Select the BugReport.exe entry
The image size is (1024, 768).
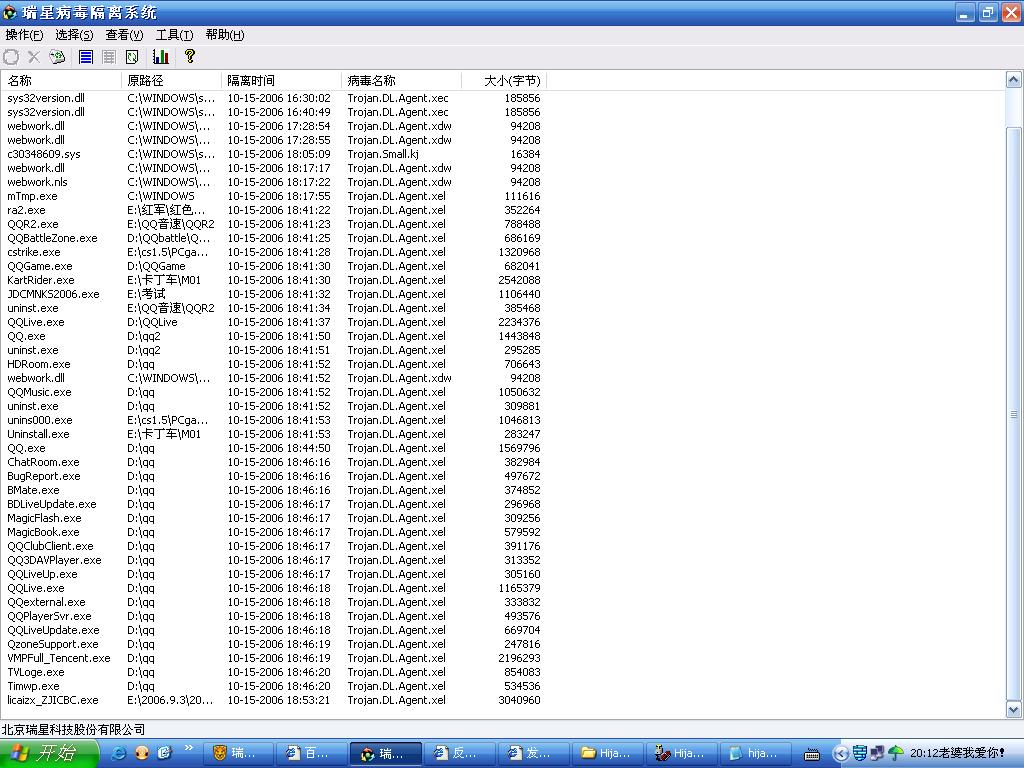[274, 476]
